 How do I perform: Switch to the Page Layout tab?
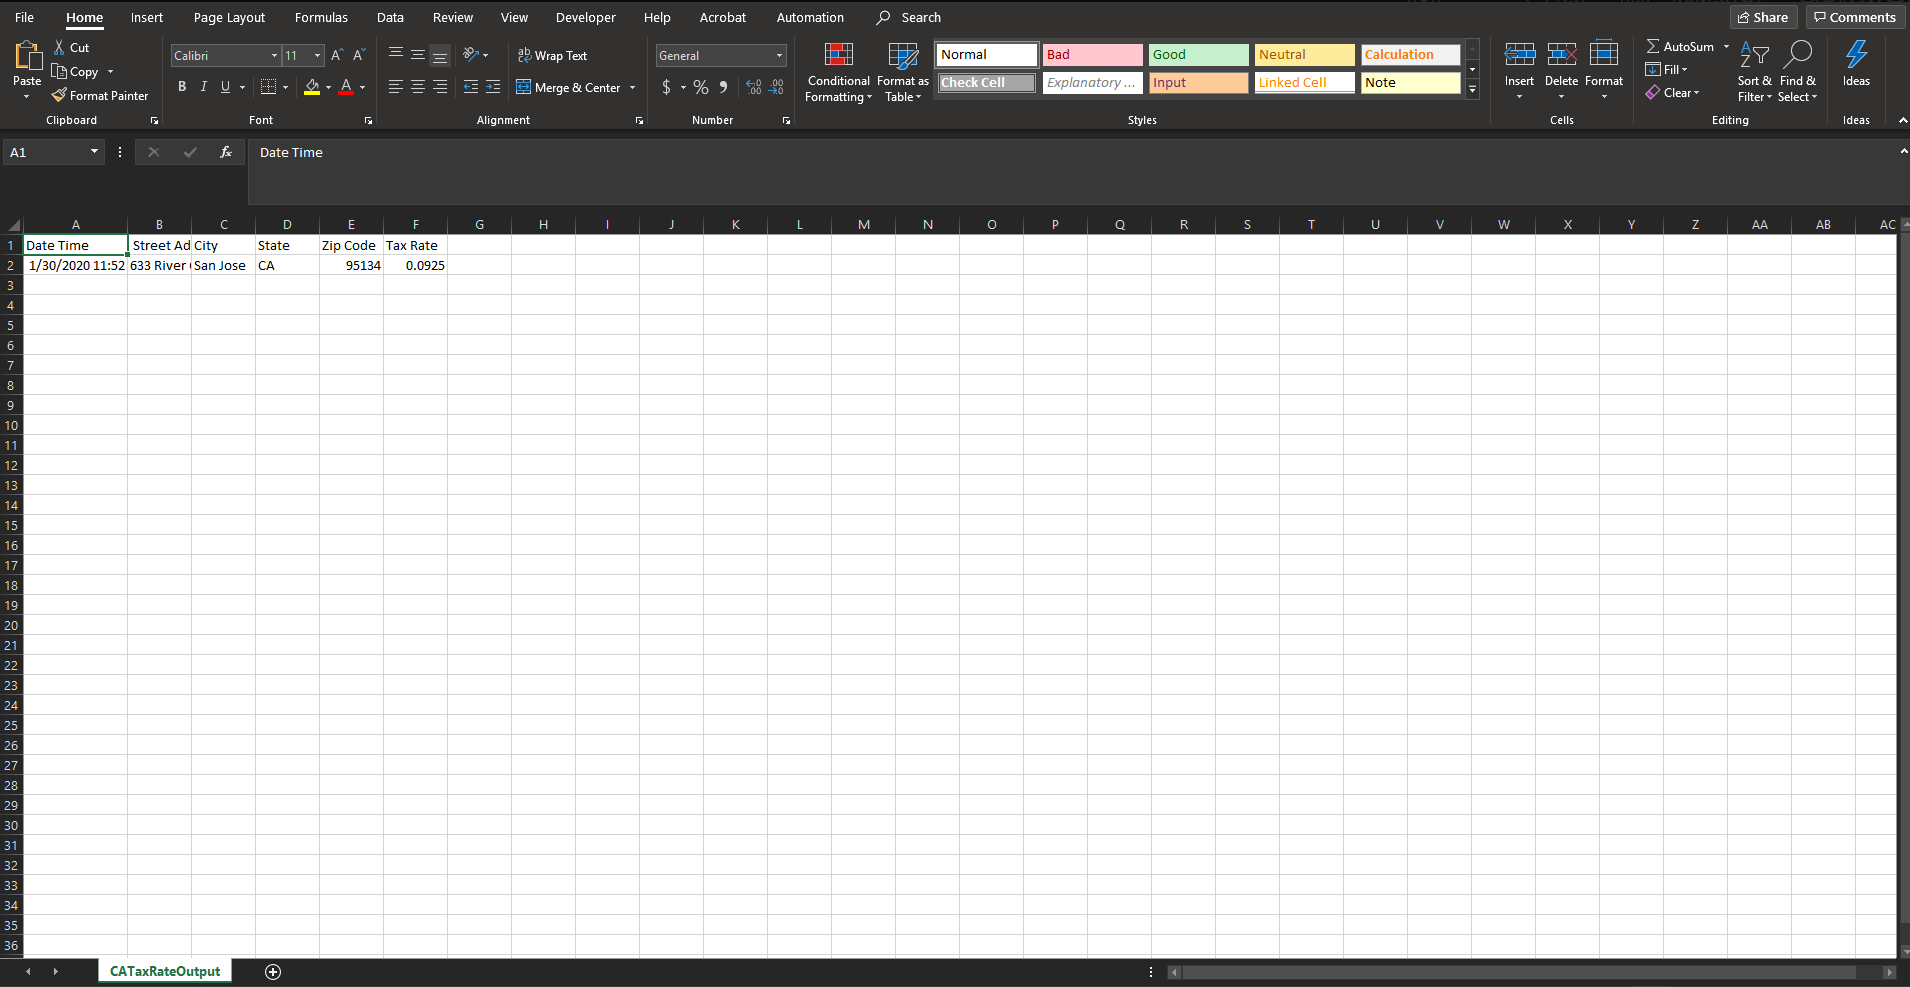(229, 18)
